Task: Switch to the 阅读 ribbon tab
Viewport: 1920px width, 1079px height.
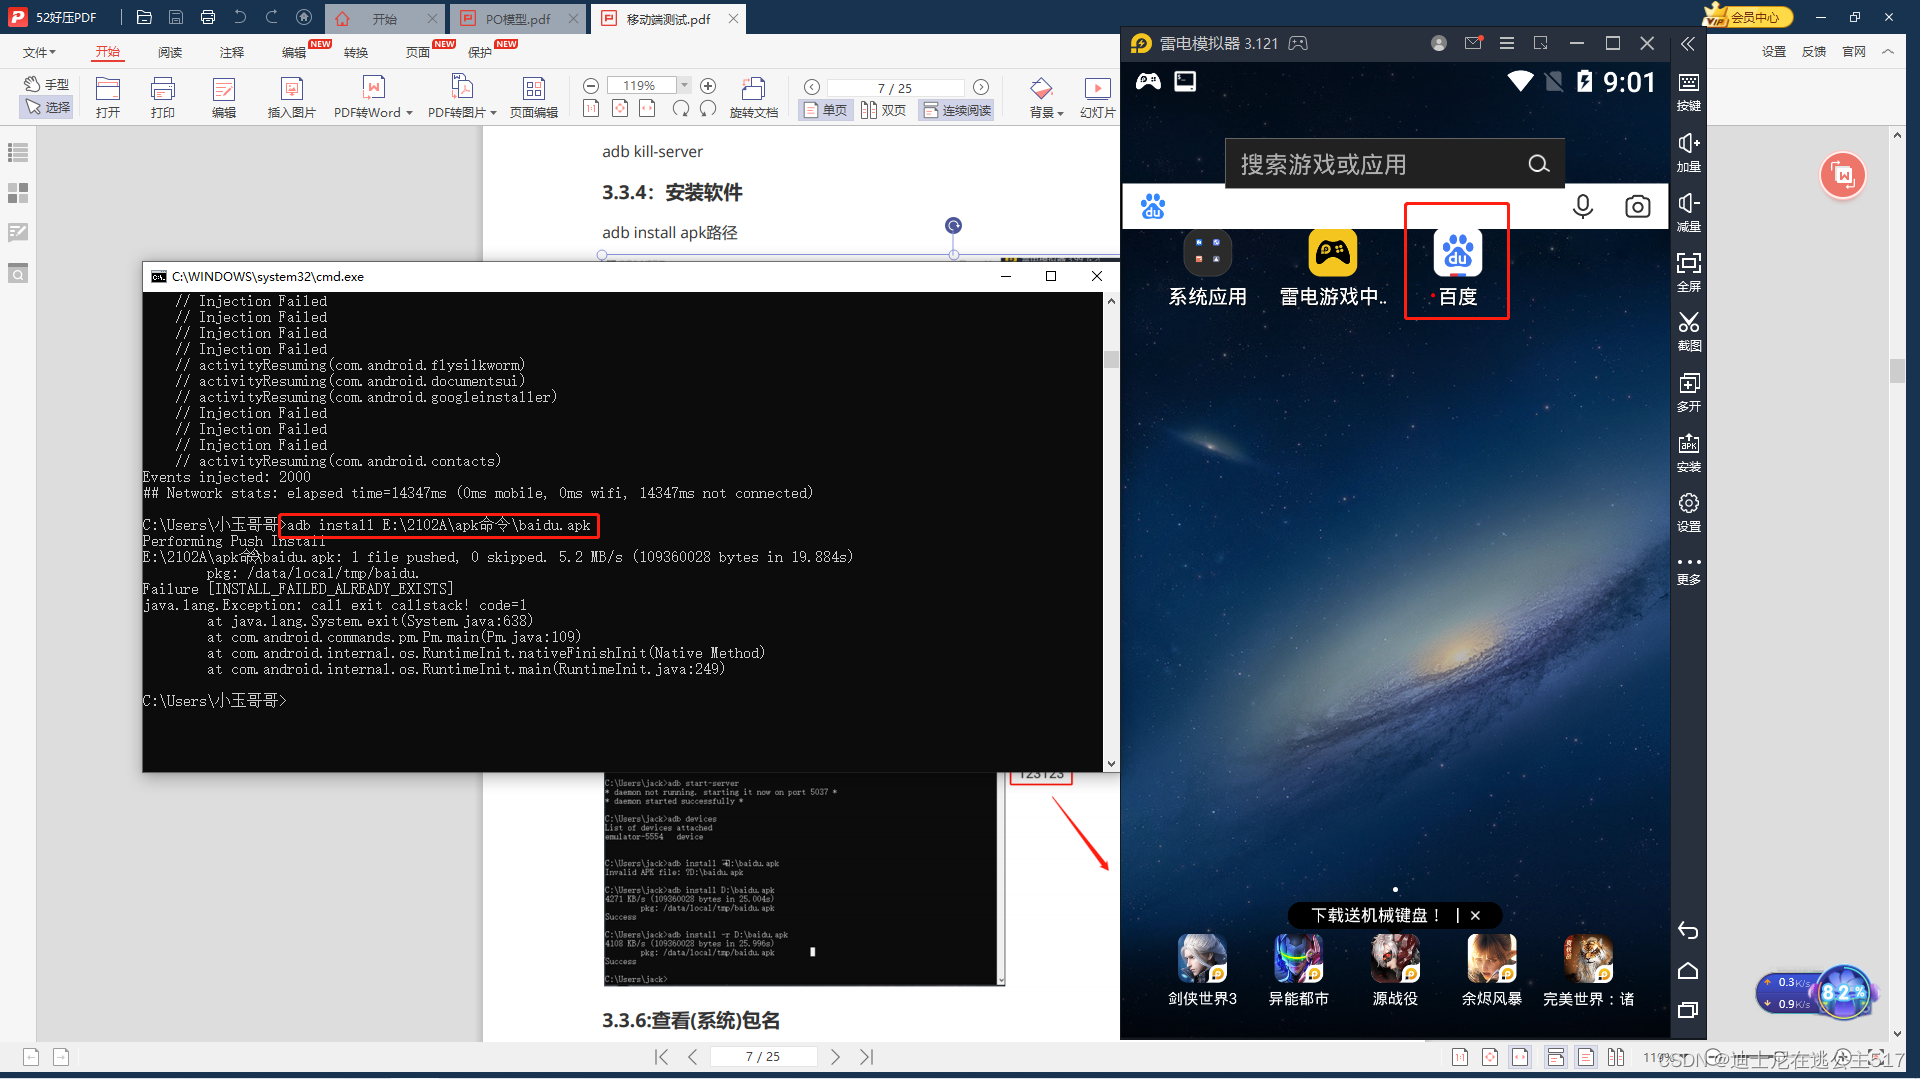Action: (170, 52)
